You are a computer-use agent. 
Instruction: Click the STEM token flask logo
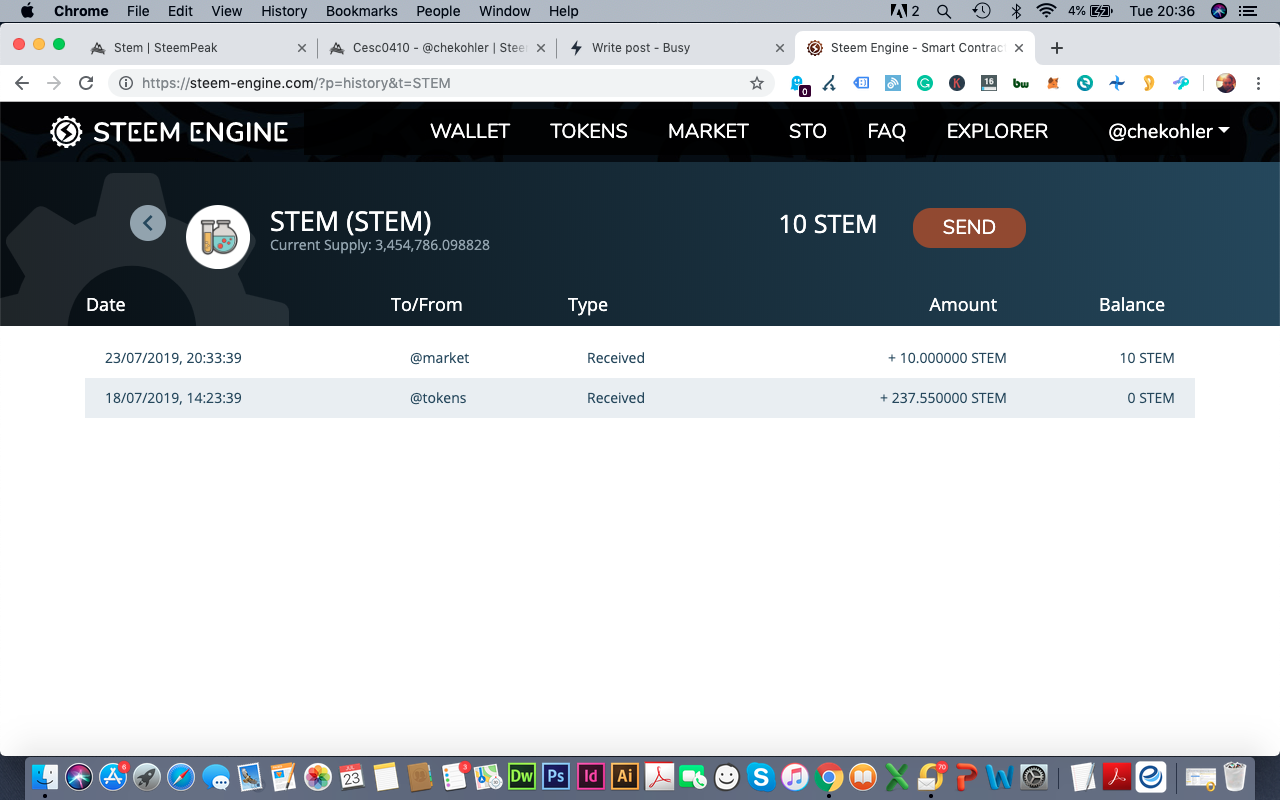[x=218, y=237]
